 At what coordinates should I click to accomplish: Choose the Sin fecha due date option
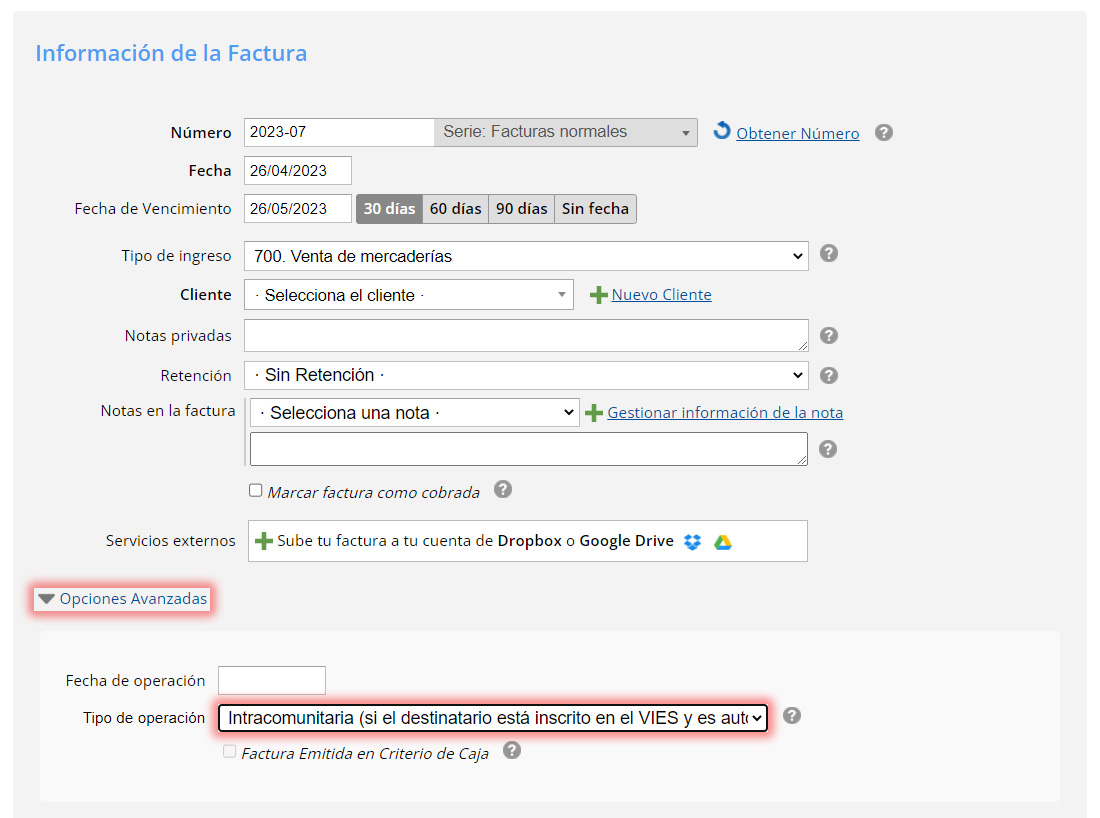pos(595,209)
